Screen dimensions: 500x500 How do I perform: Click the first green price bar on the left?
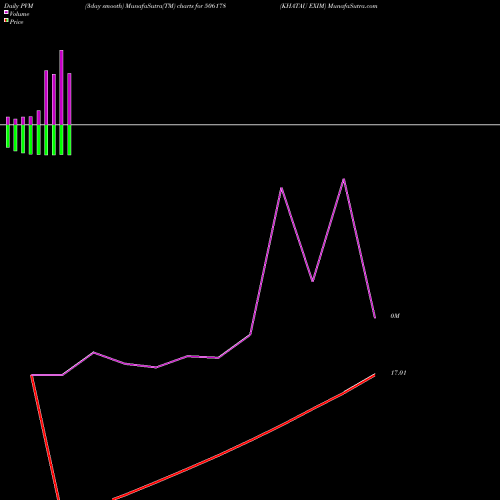[x=8, y=136]
